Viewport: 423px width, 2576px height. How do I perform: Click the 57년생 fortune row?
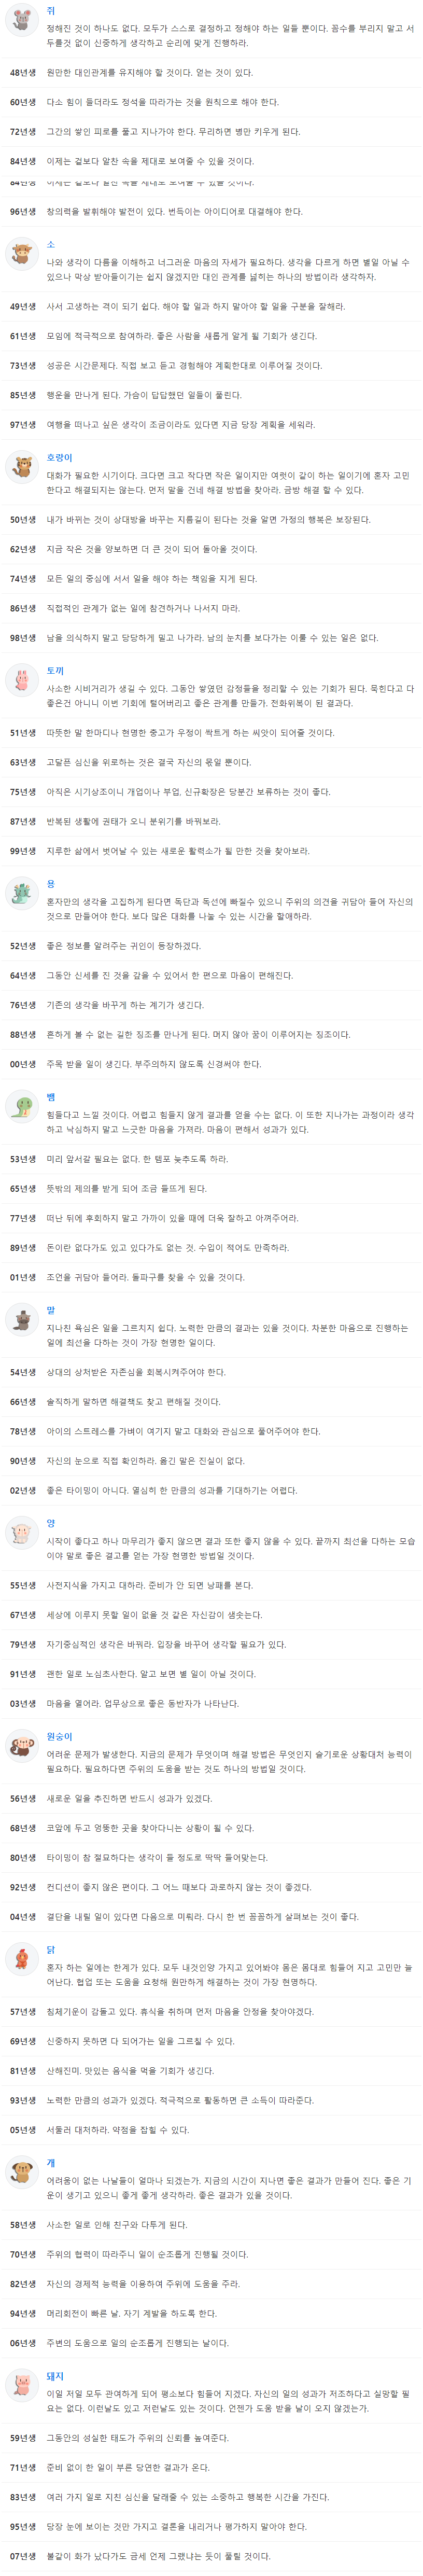coord(211,2011)
